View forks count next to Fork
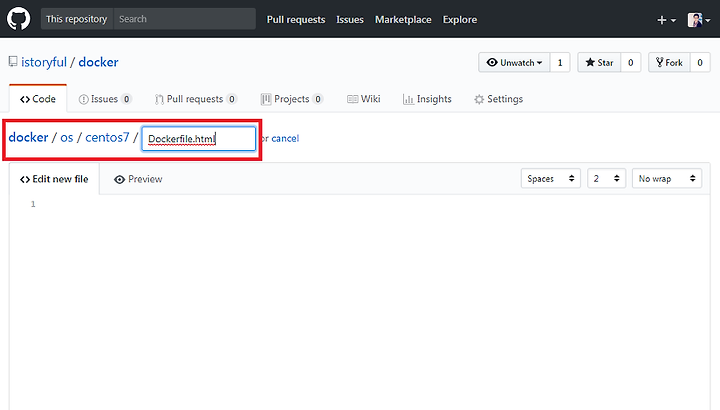Image resolution: width=720 pixels, height=410 pixels. tap(700, 62)
